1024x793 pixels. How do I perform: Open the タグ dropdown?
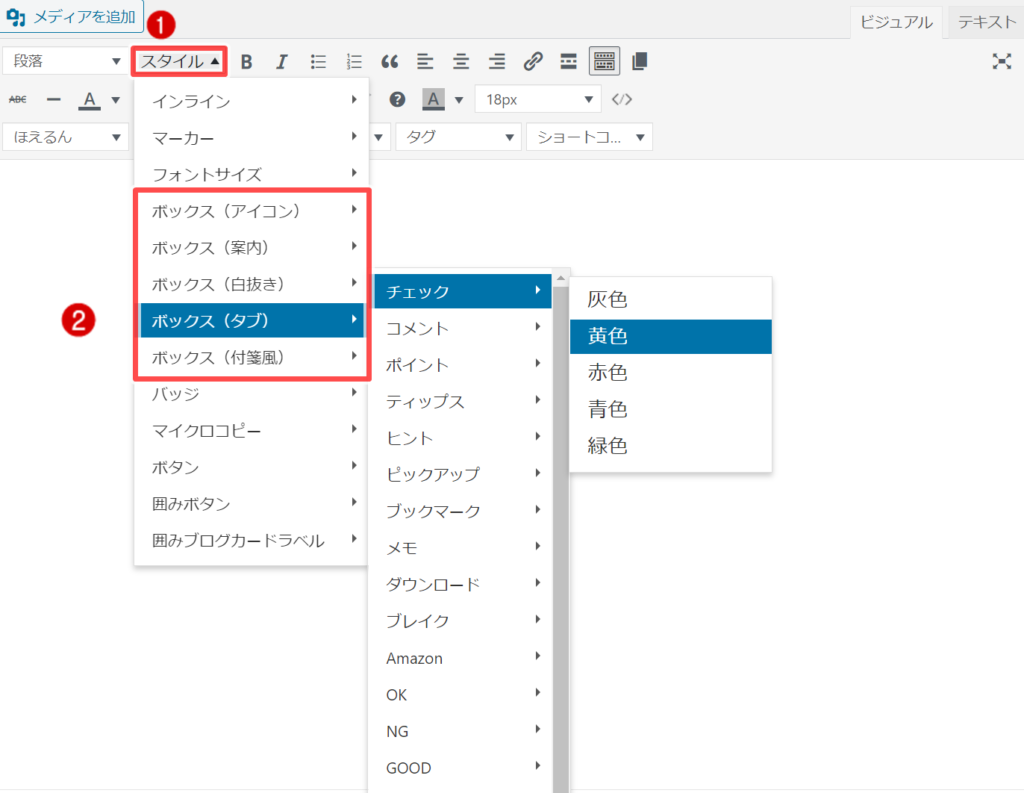pyautogui.click(x=459, y=137)
